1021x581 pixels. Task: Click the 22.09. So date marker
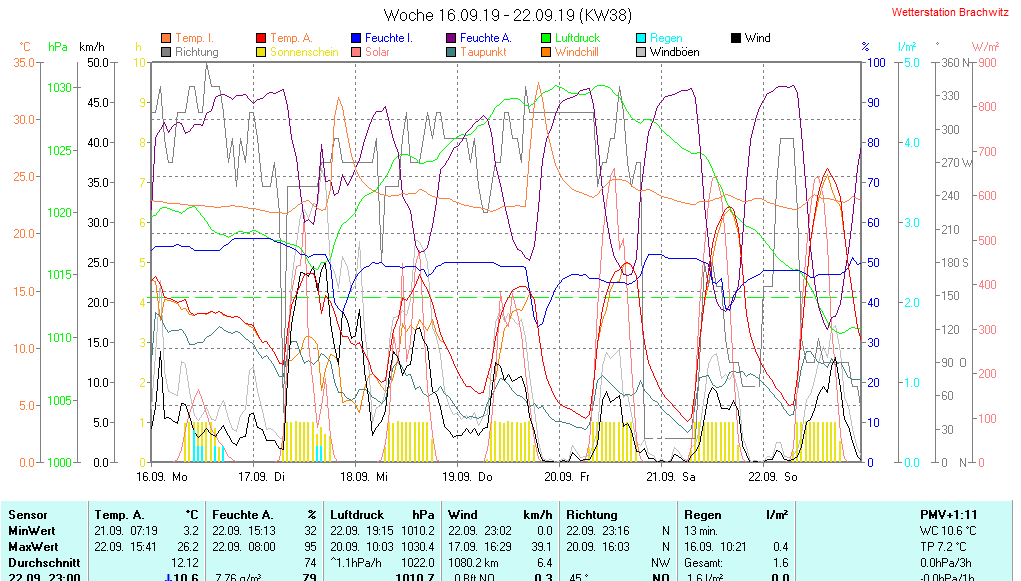click(774, 478)
